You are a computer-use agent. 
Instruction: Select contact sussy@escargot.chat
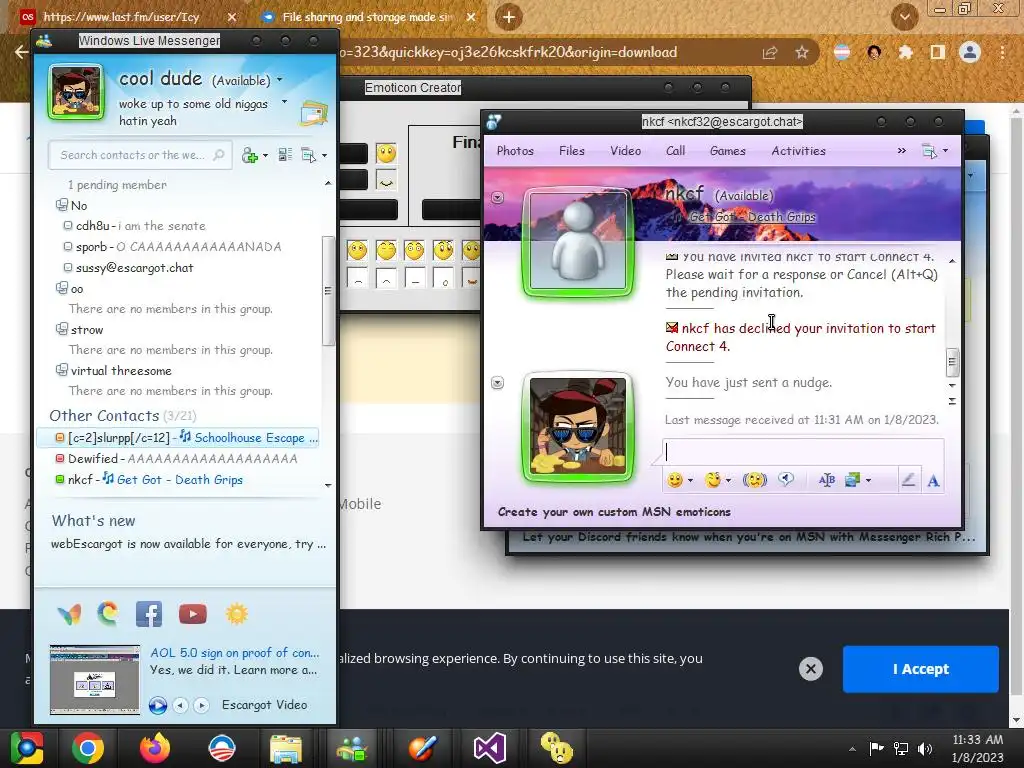point(128,268)
